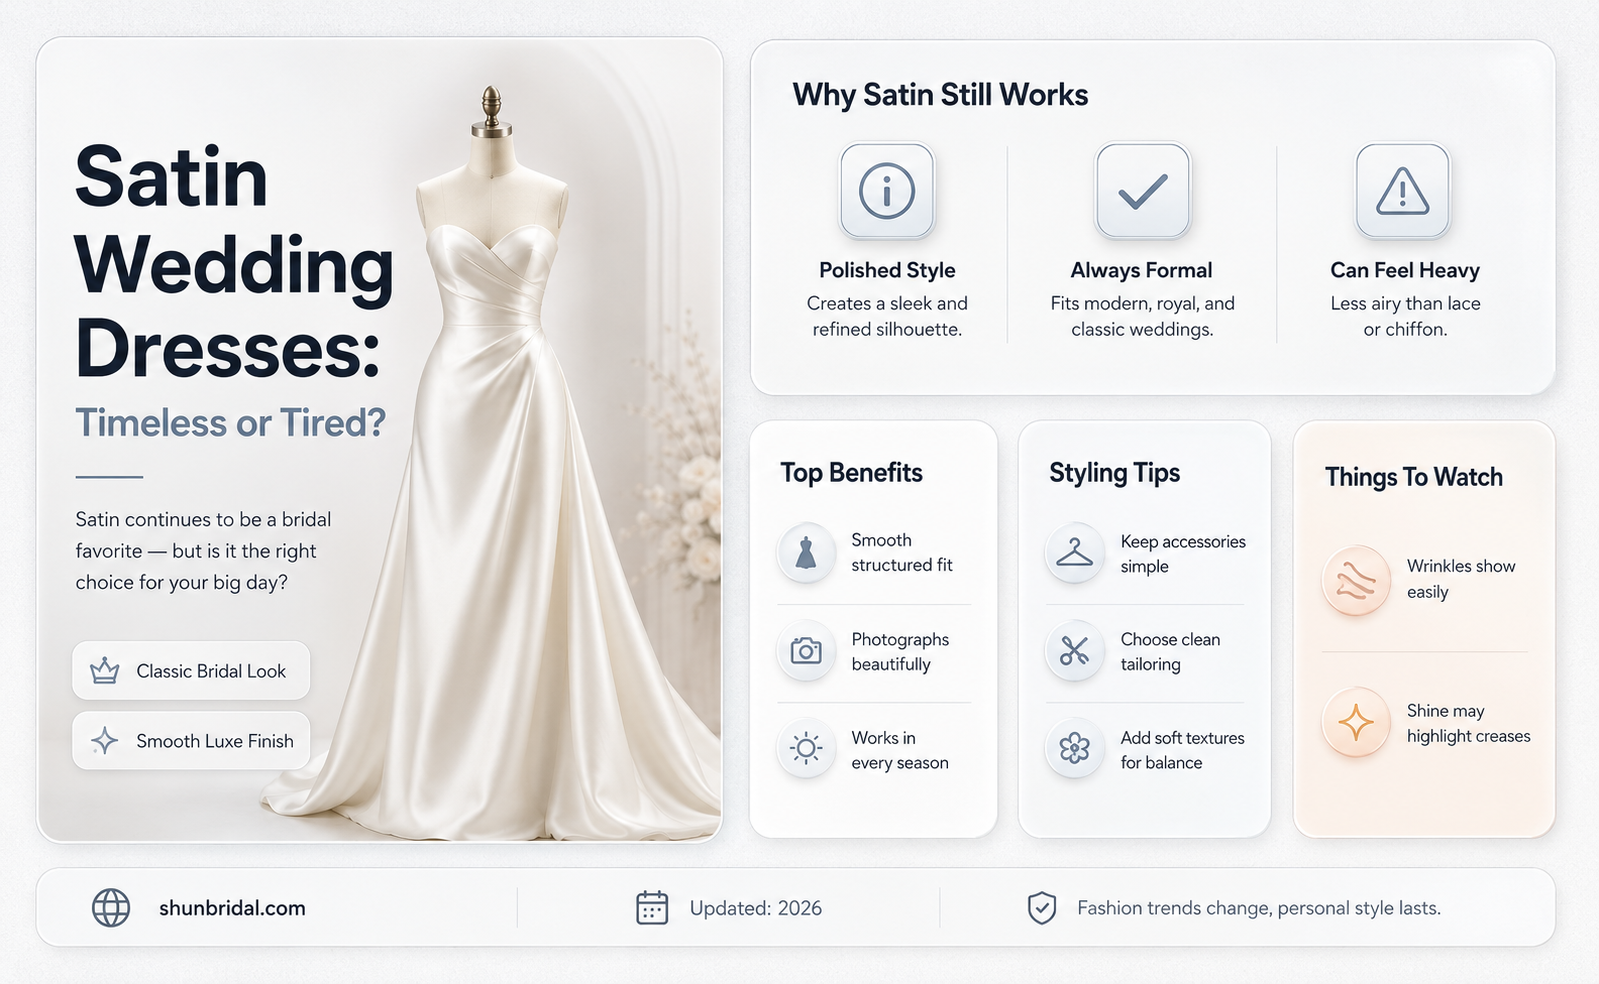The width and height of the screenshot is (1599, 984).
Task: Click the flower icon beside Add soft textures
Action: (1074, 748)
